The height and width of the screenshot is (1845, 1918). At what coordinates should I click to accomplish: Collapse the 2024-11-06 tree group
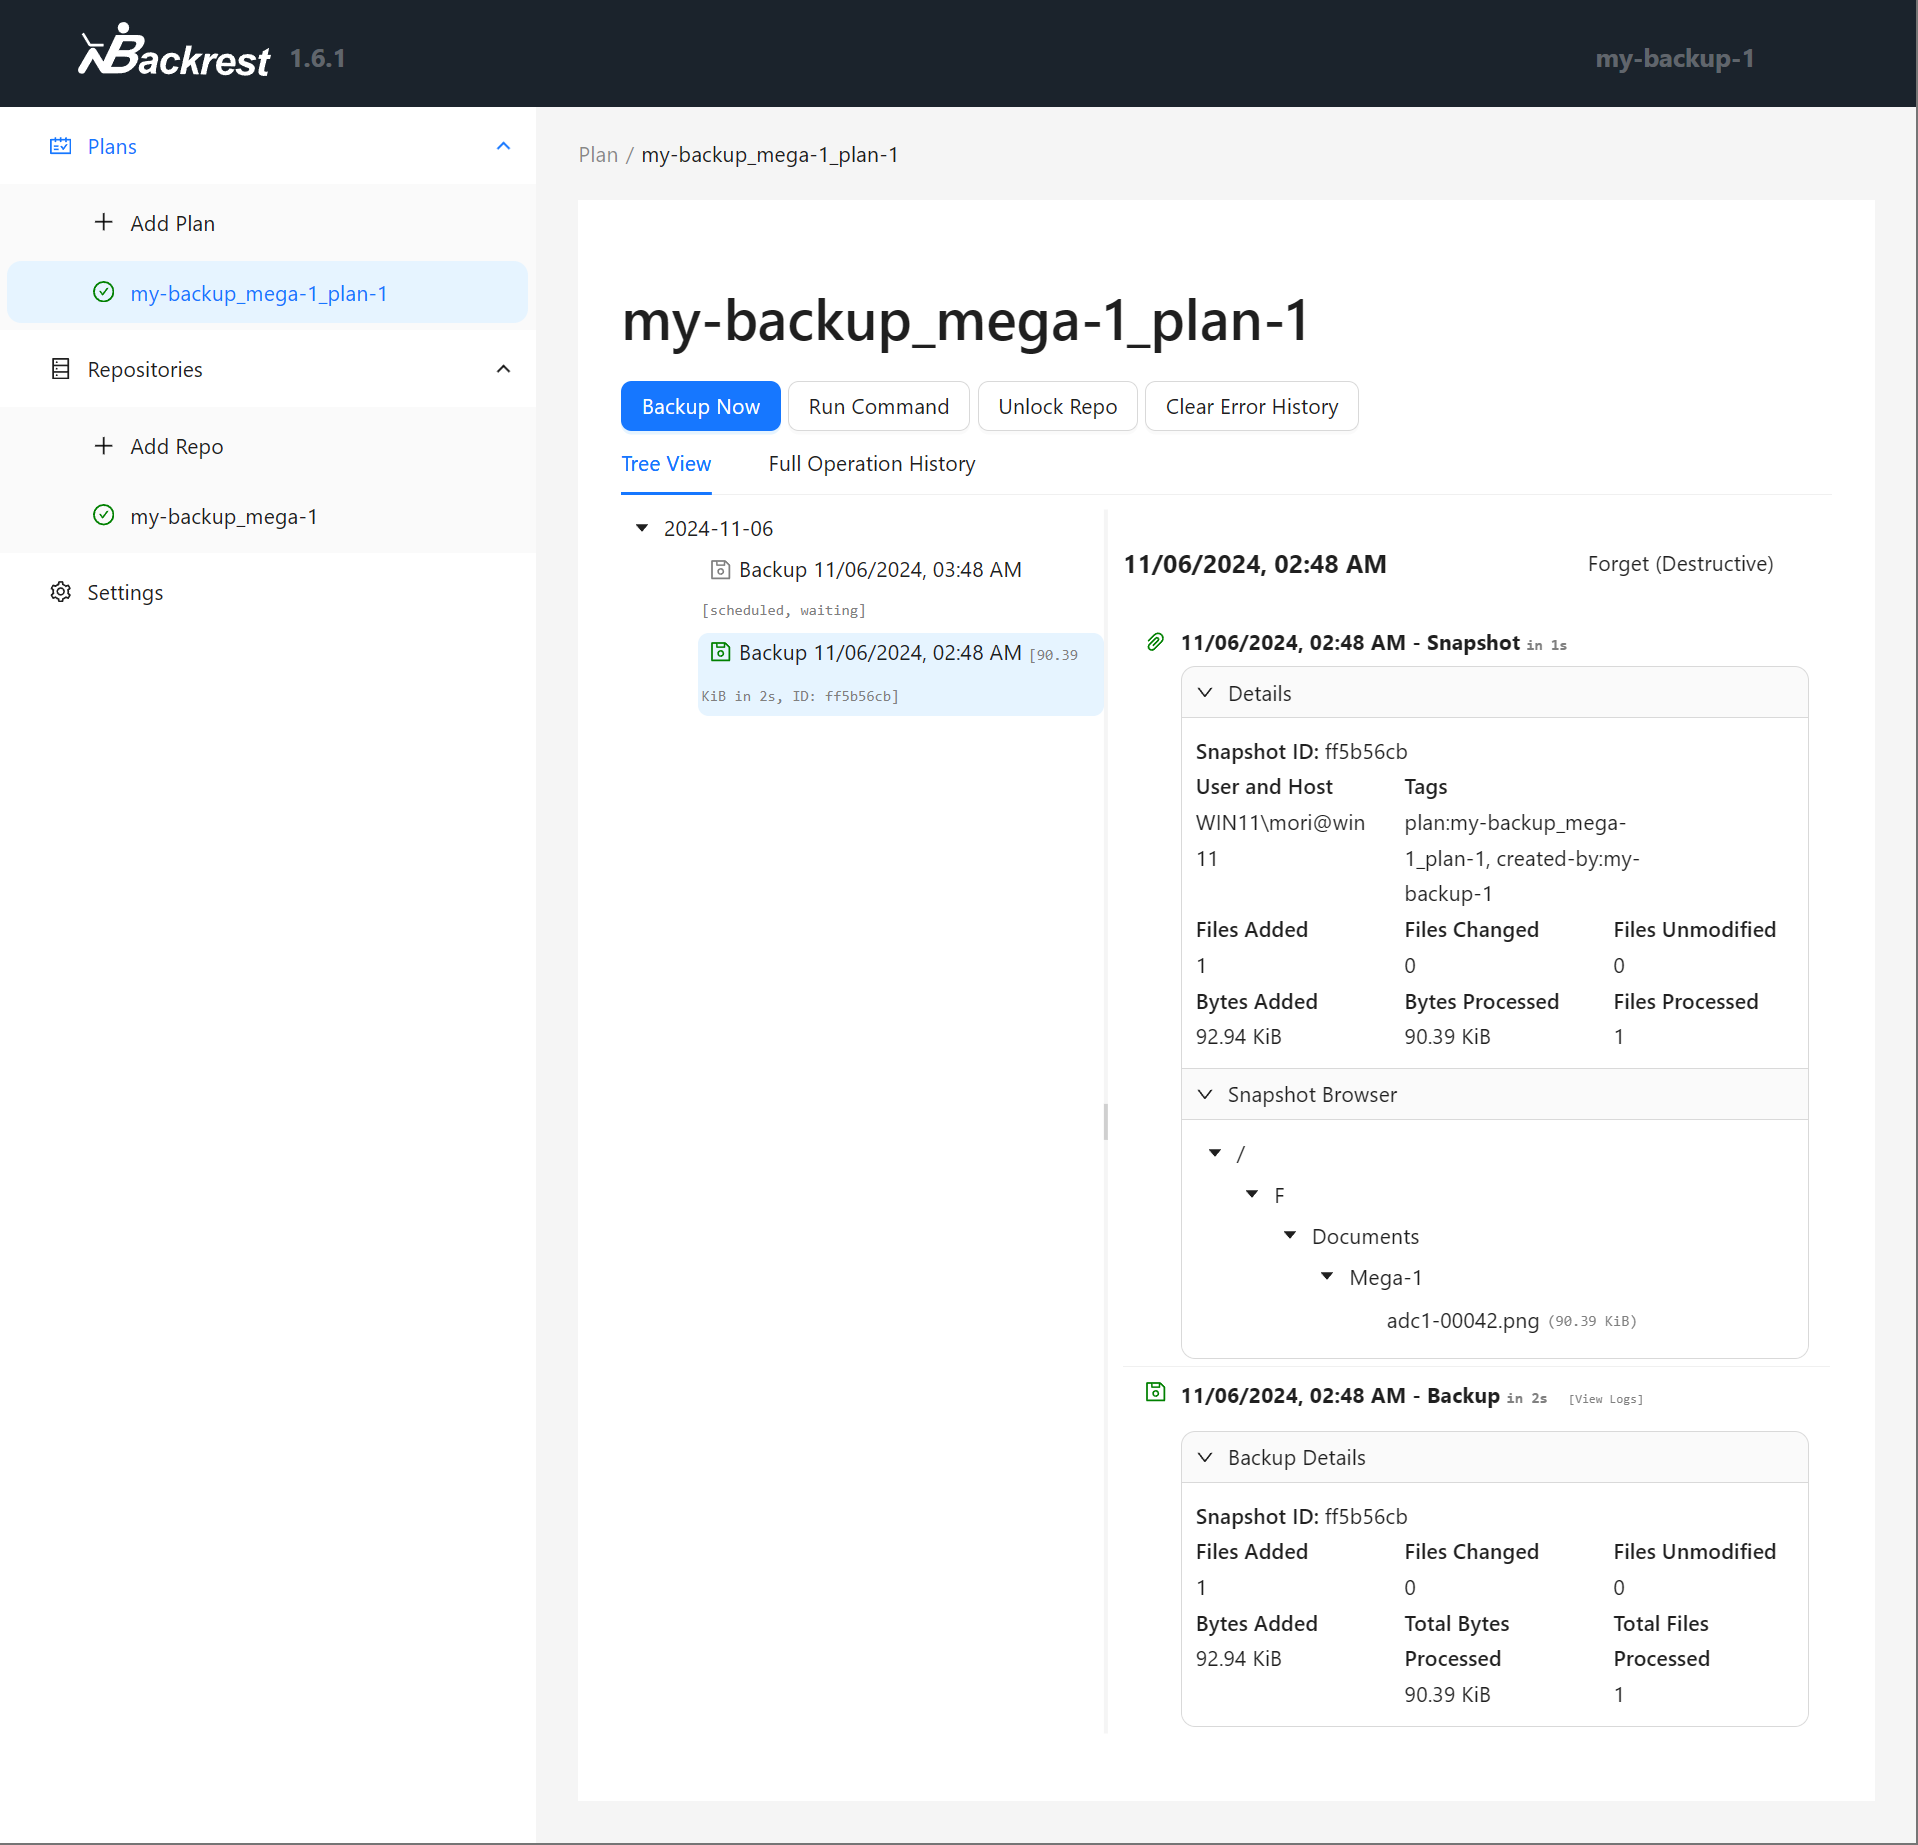pos(642,528)
